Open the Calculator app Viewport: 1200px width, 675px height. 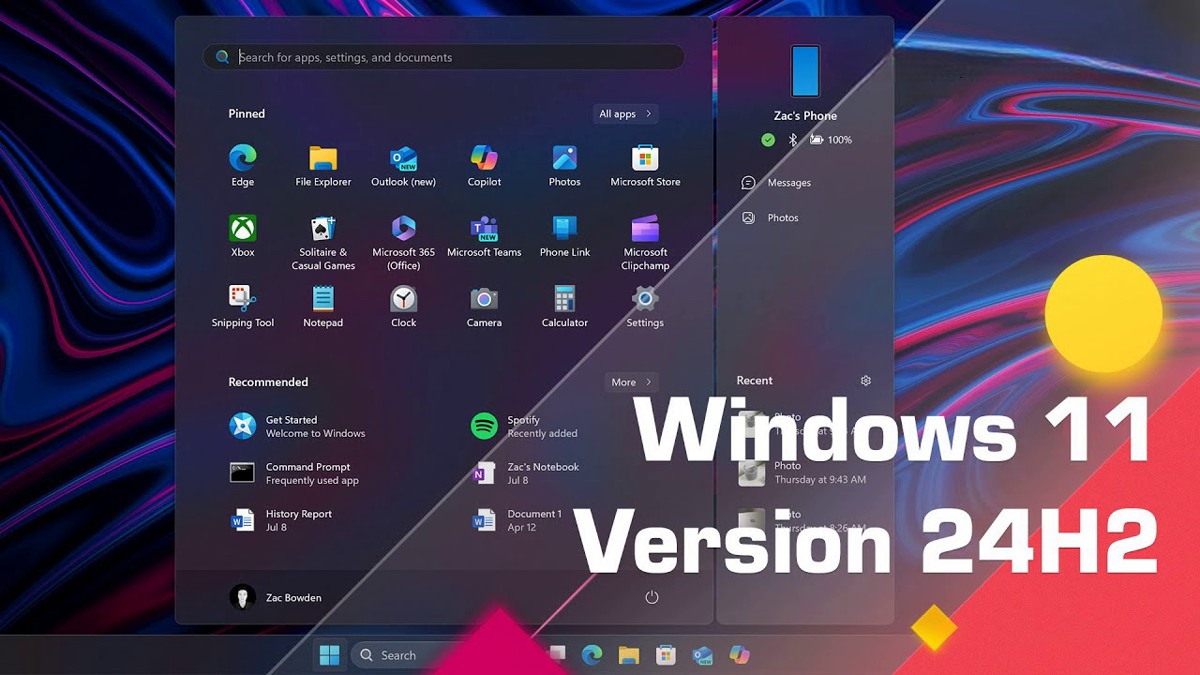point(564,307)
